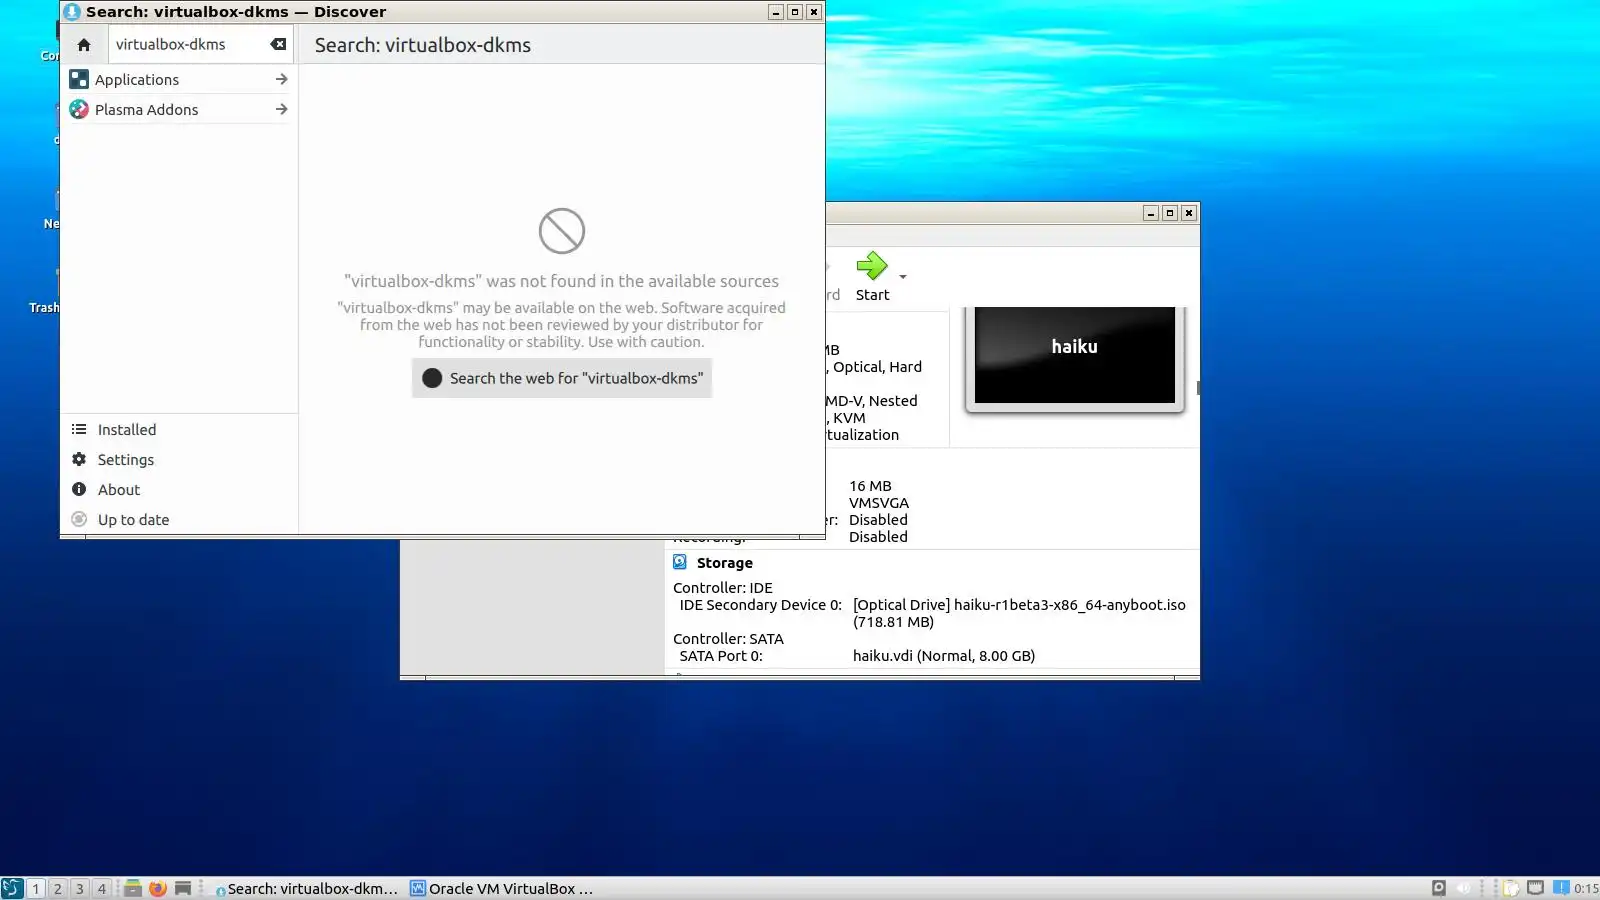This screenshot has height=900, width=1600.
Task: Minimize the VirtualBox window
Action: pyautogui.click(x=1151, y=213)
